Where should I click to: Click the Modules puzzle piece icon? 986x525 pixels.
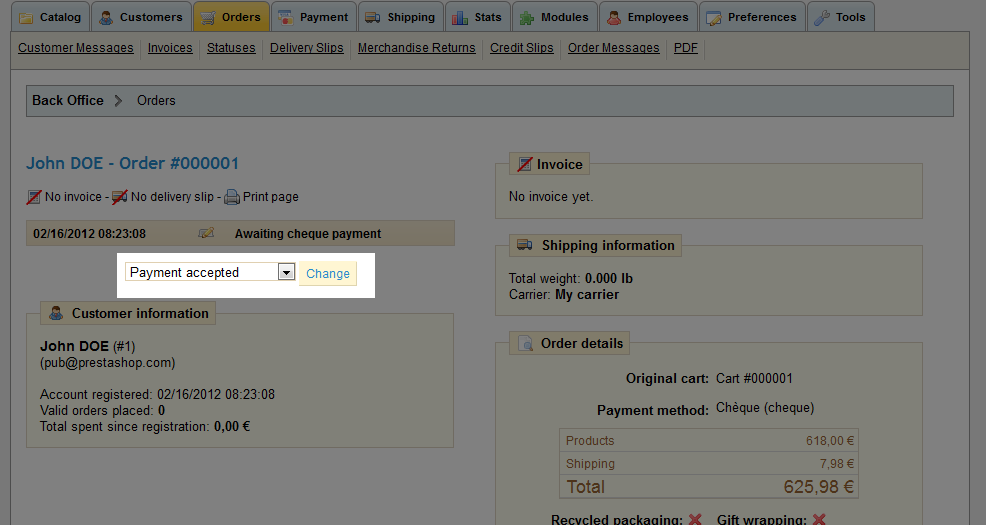click(527, 18)
